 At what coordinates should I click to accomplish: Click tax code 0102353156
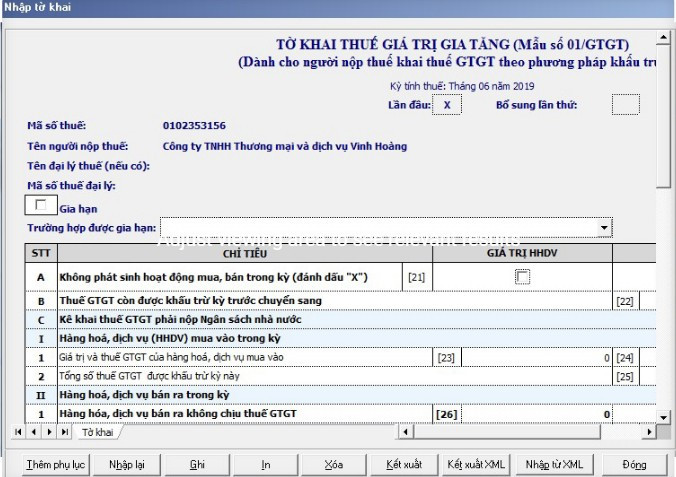coord(194,126)
